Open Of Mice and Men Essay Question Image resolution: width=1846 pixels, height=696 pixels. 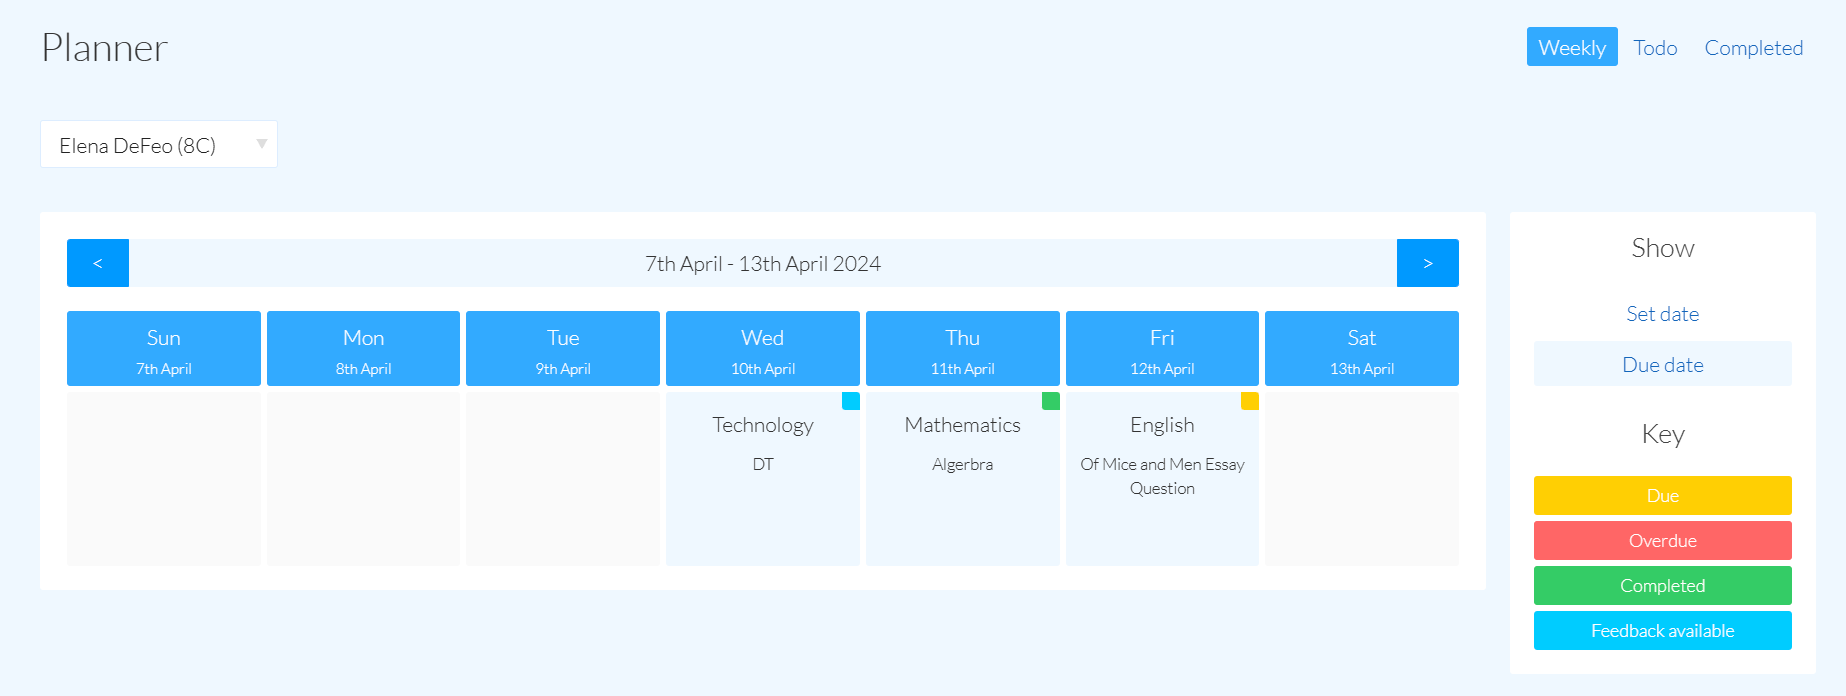pos(1162,476)
